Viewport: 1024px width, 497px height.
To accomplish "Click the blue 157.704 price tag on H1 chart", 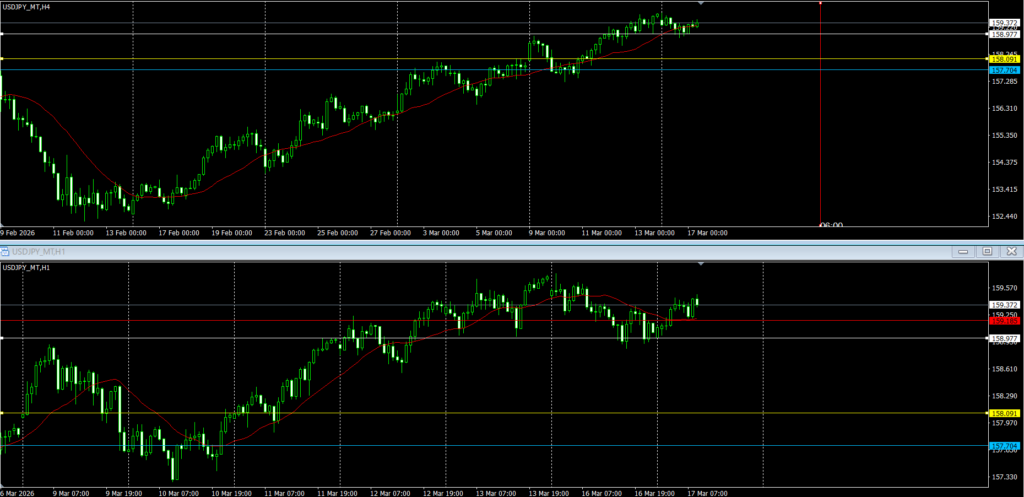I will [x=1003, y=445].
